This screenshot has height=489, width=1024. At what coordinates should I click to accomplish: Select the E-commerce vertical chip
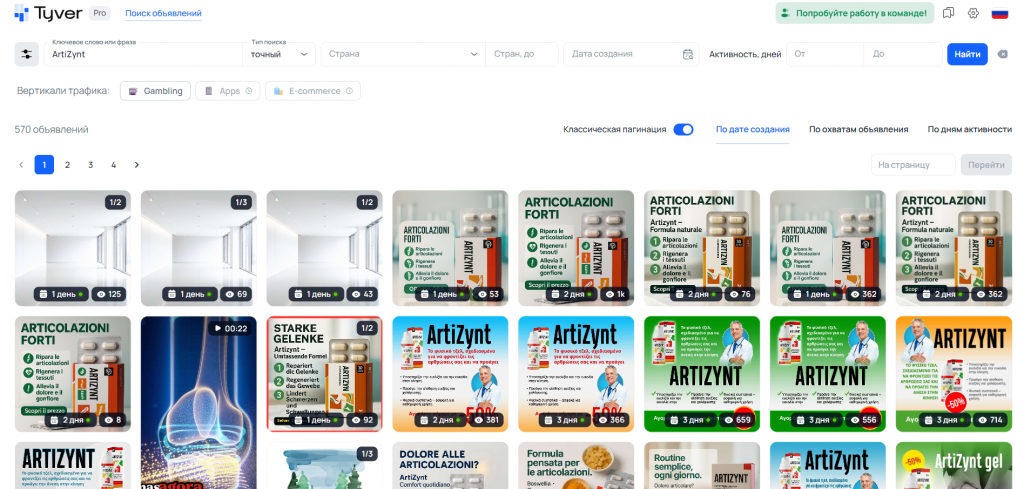coord(313,91)
